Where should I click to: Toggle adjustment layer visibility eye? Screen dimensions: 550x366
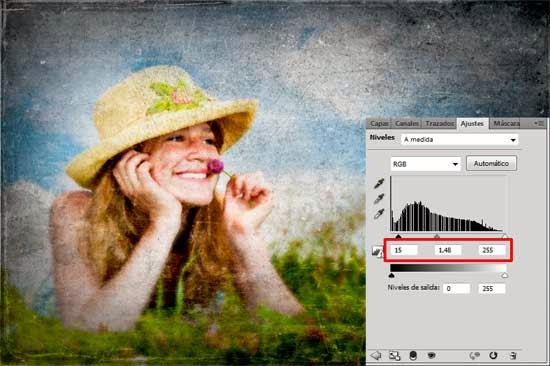pos(432,355)
